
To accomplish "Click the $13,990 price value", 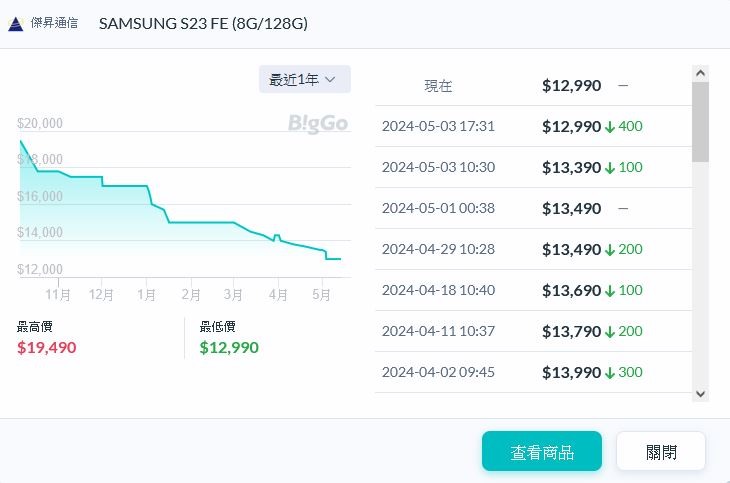I will click(x=571, y=372).
